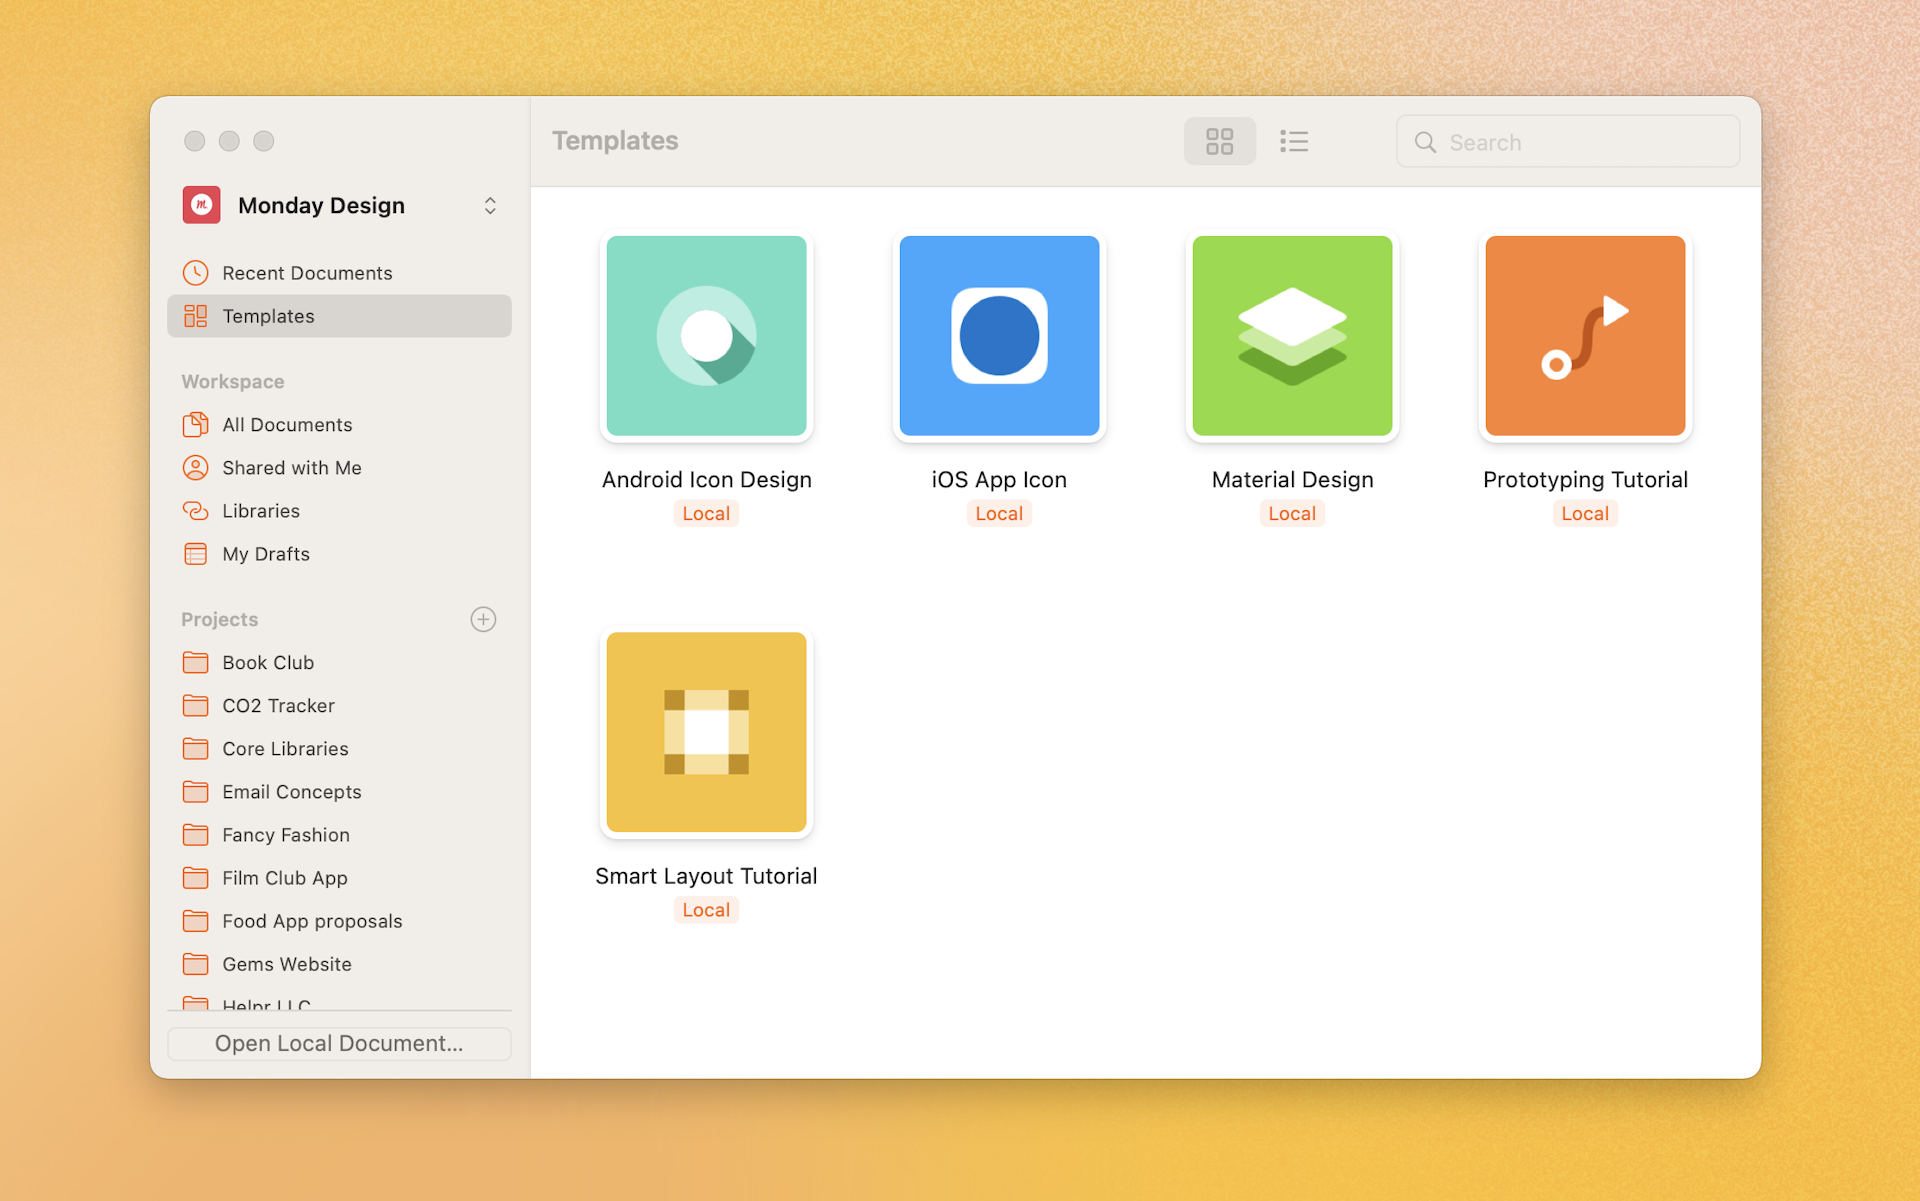Click the magnifier in the Search field
The width and height of the screenshot is (1920, 1201).
[1425, 141]
